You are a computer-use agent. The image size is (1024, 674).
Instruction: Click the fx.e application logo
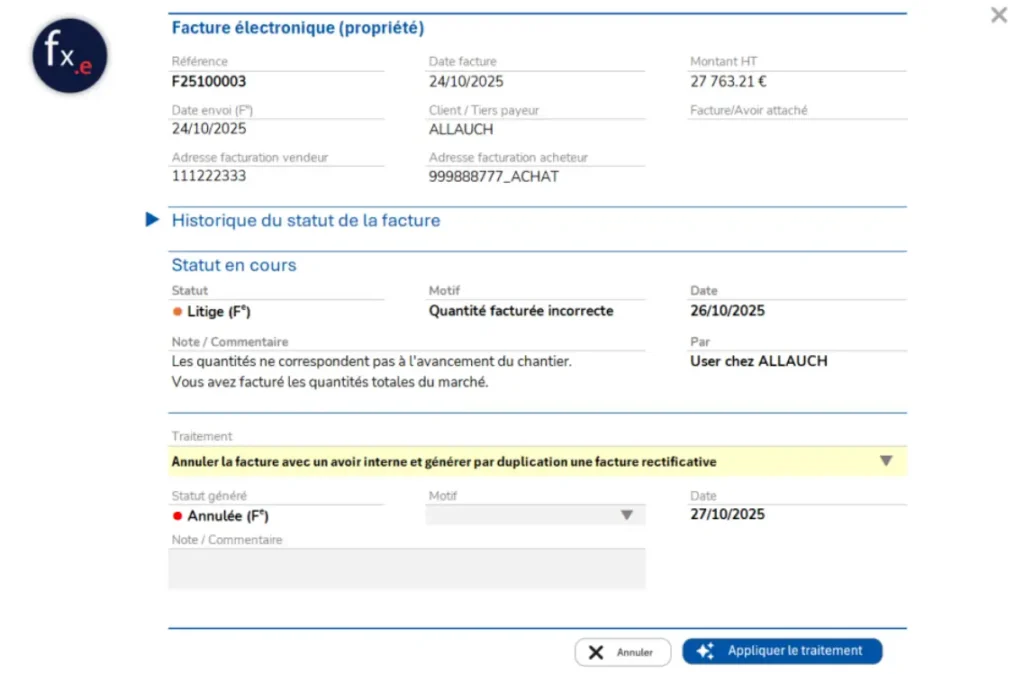pyautogui.click(x=68, y=55)
